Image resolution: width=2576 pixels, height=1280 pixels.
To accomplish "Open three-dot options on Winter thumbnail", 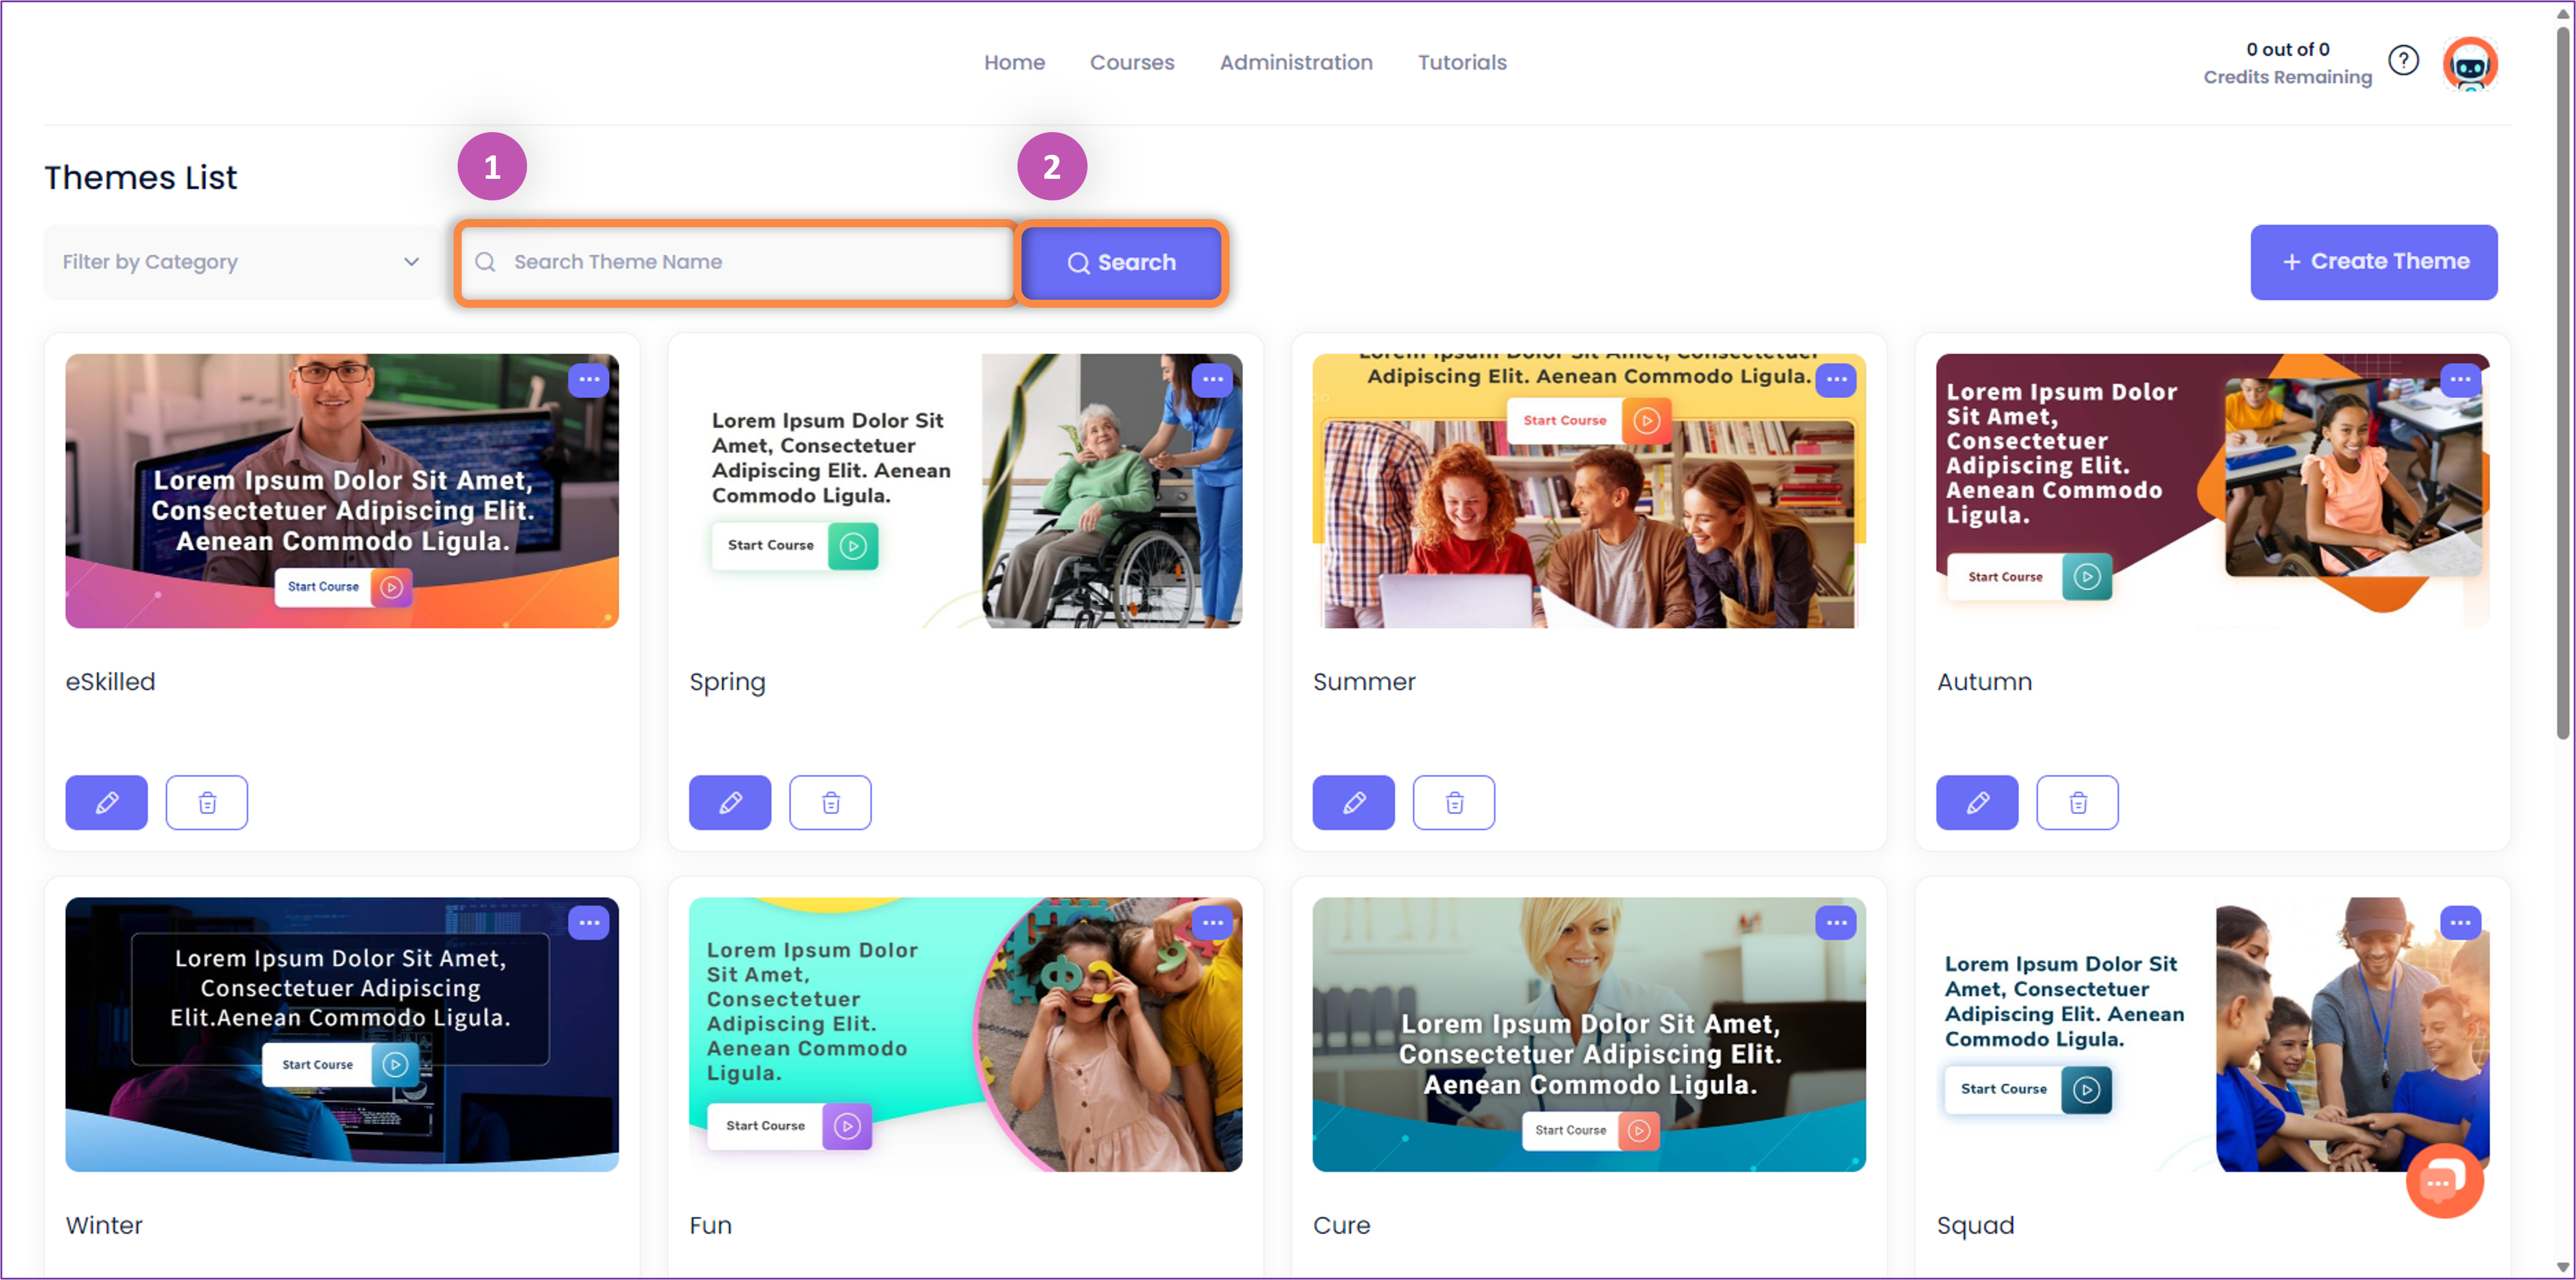I will [589, 922].
